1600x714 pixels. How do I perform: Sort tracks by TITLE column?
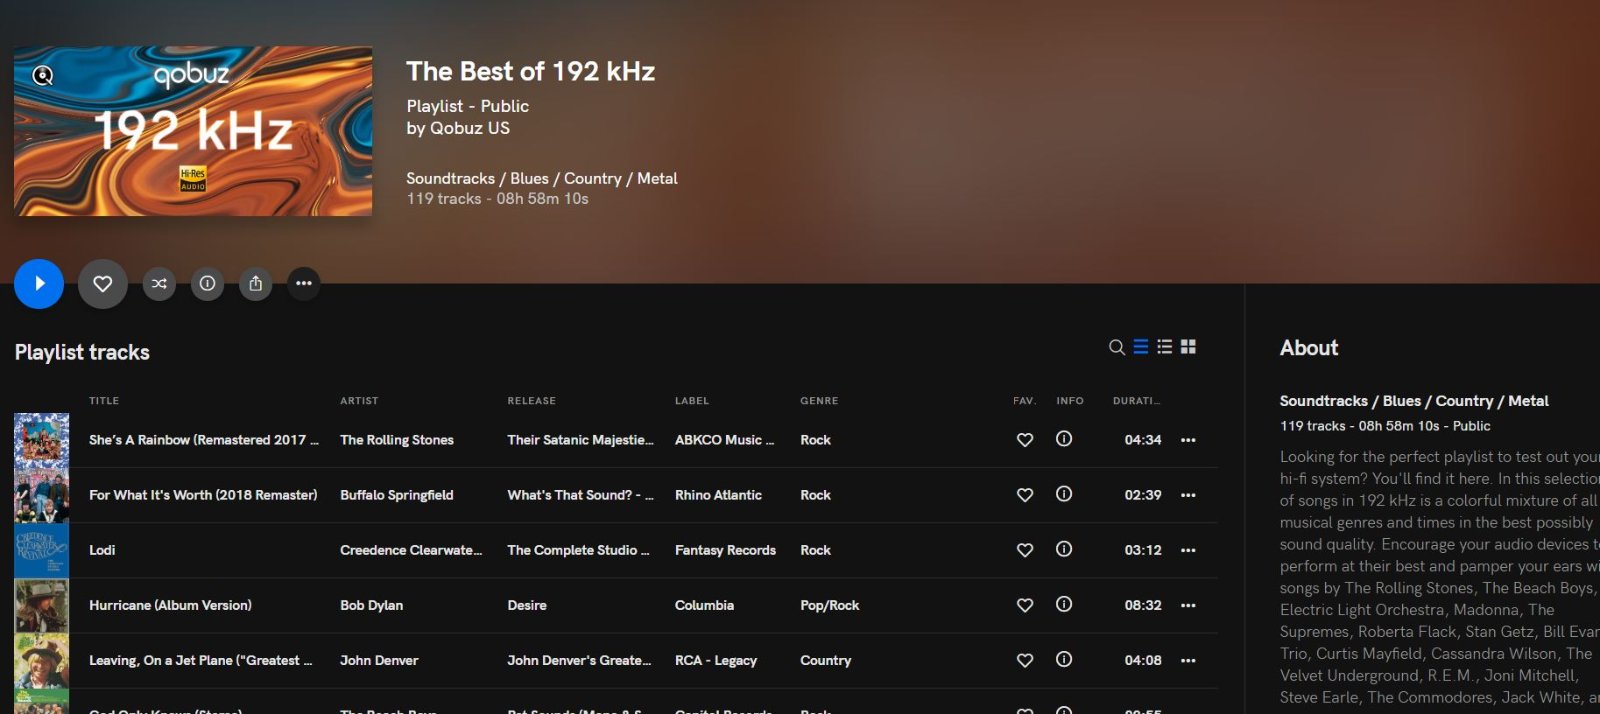pos(104,401)
